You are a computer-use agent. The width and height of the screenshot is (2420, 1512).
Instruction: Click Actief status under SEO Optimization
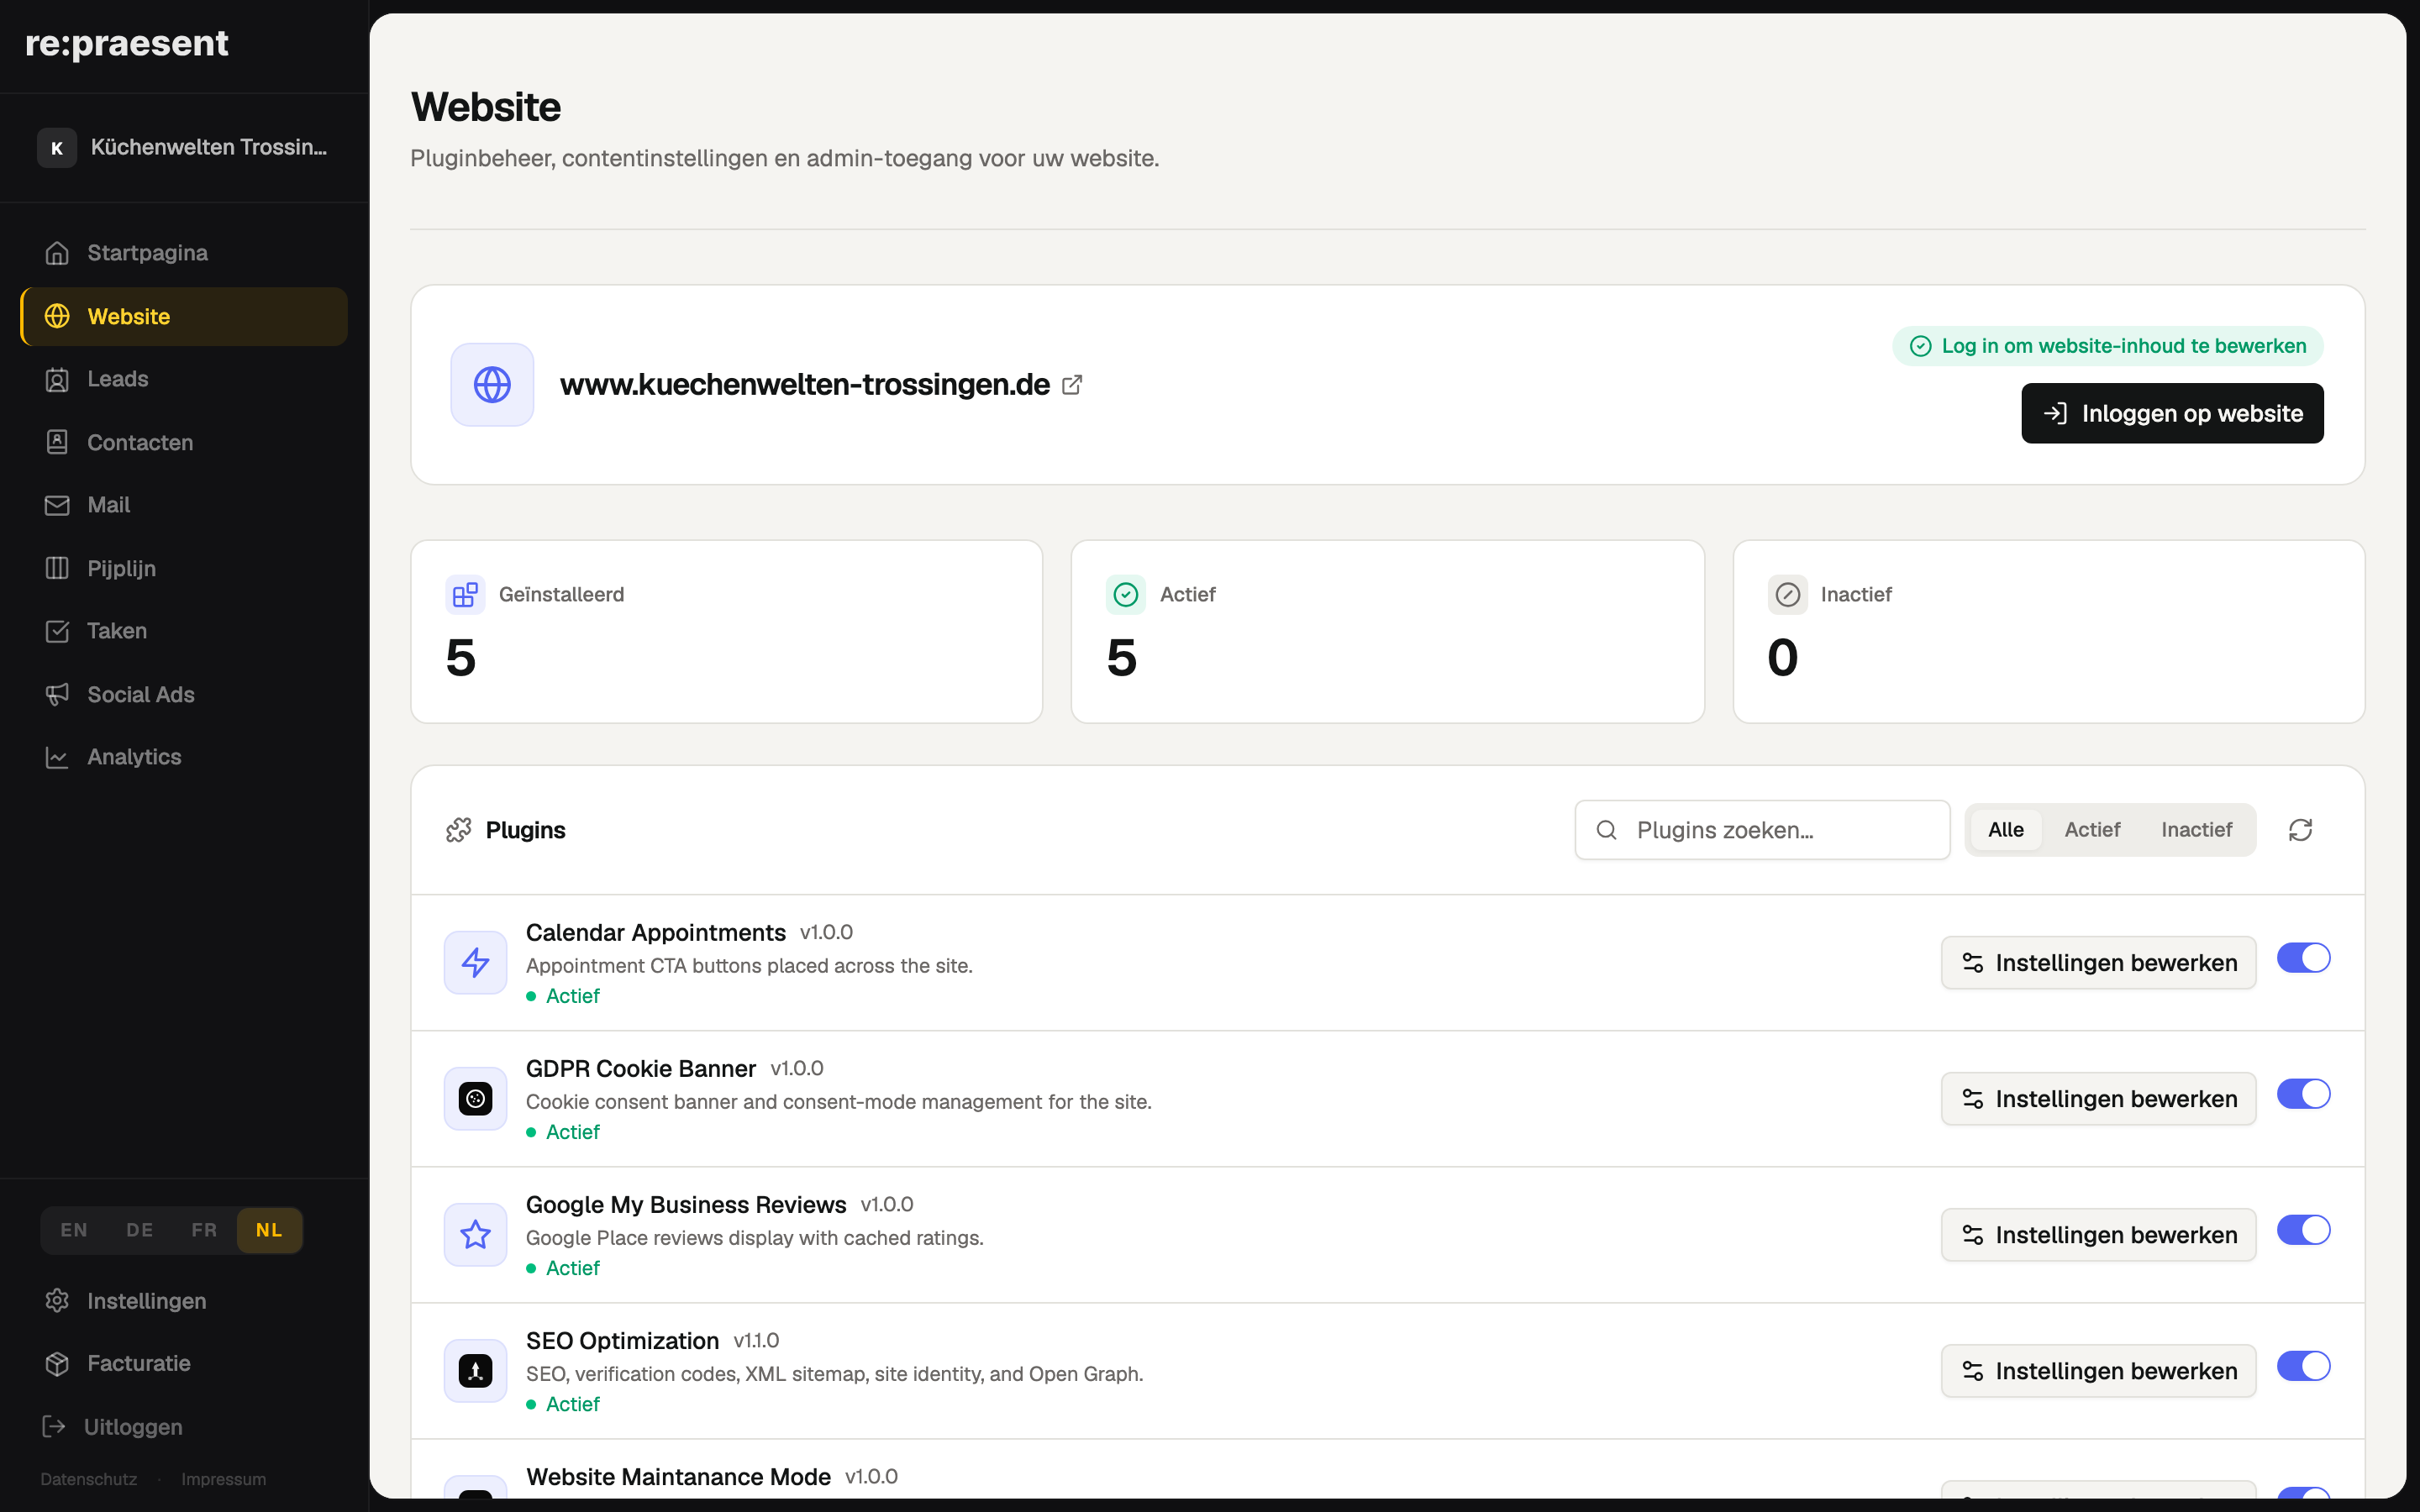click(x=564, y=1404)
